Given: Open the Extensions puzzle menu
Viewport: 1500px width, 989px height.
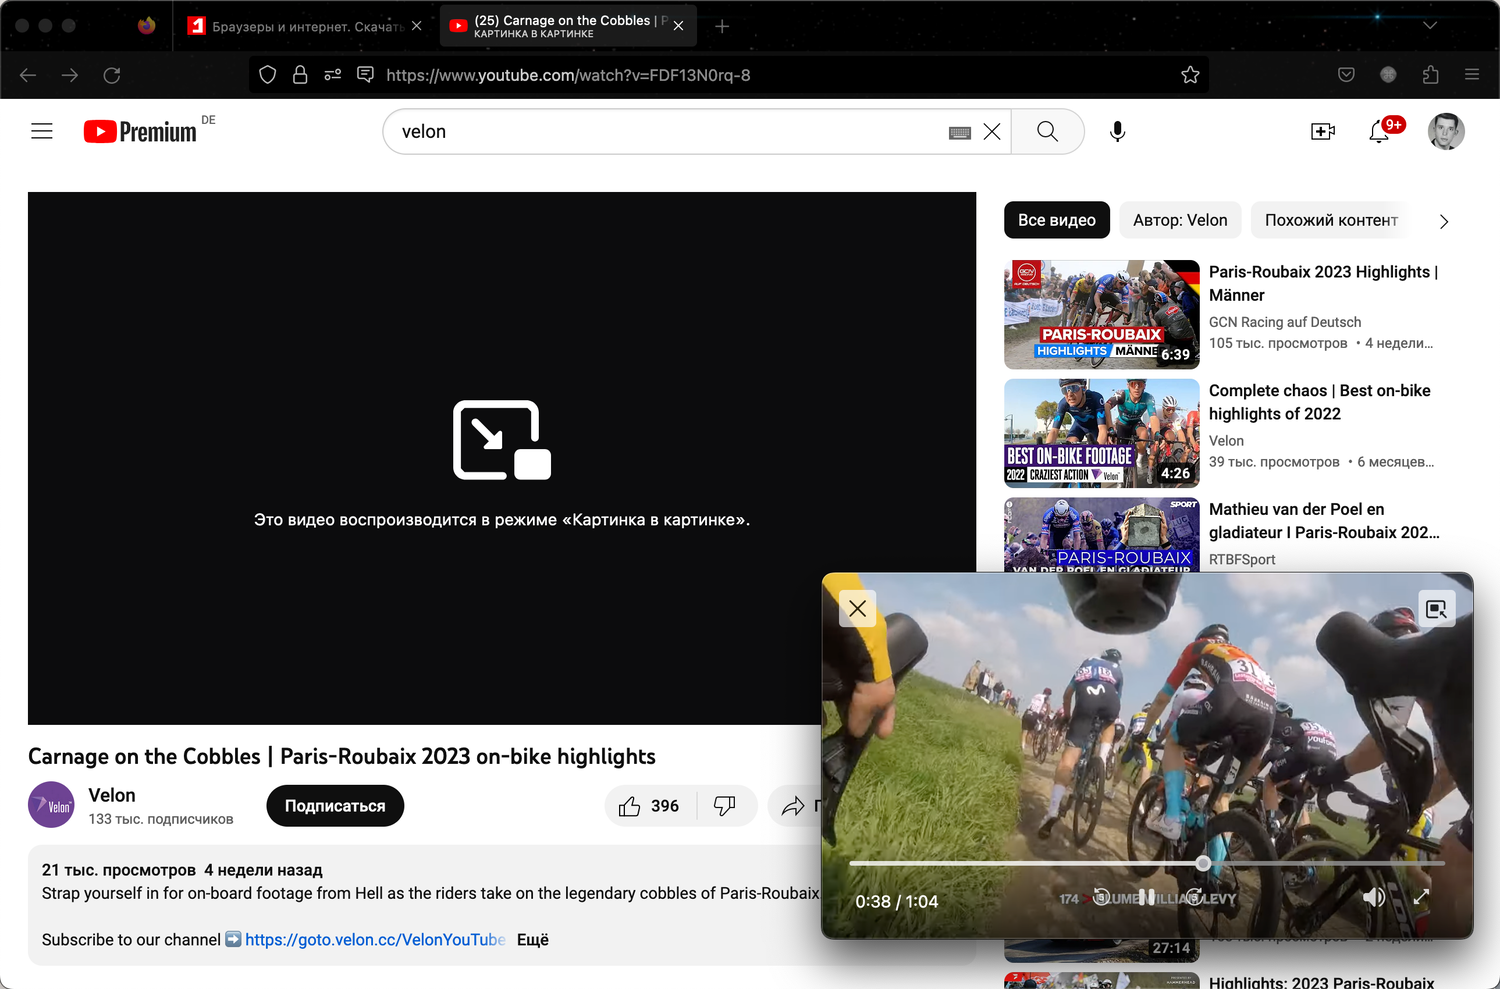Looking at the screenshot, I should pyautogui.click(x=1430, y=75).
